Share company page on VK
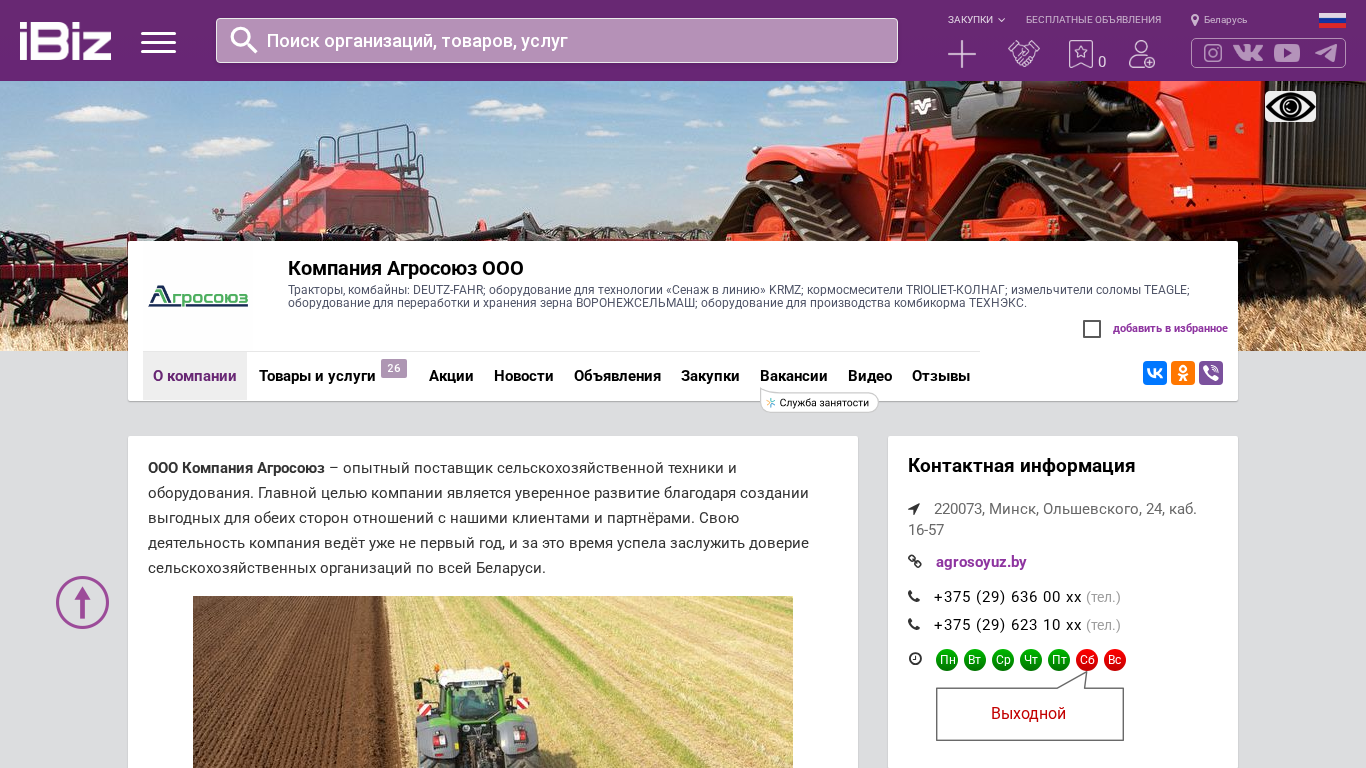 [x=1155, y=373]
